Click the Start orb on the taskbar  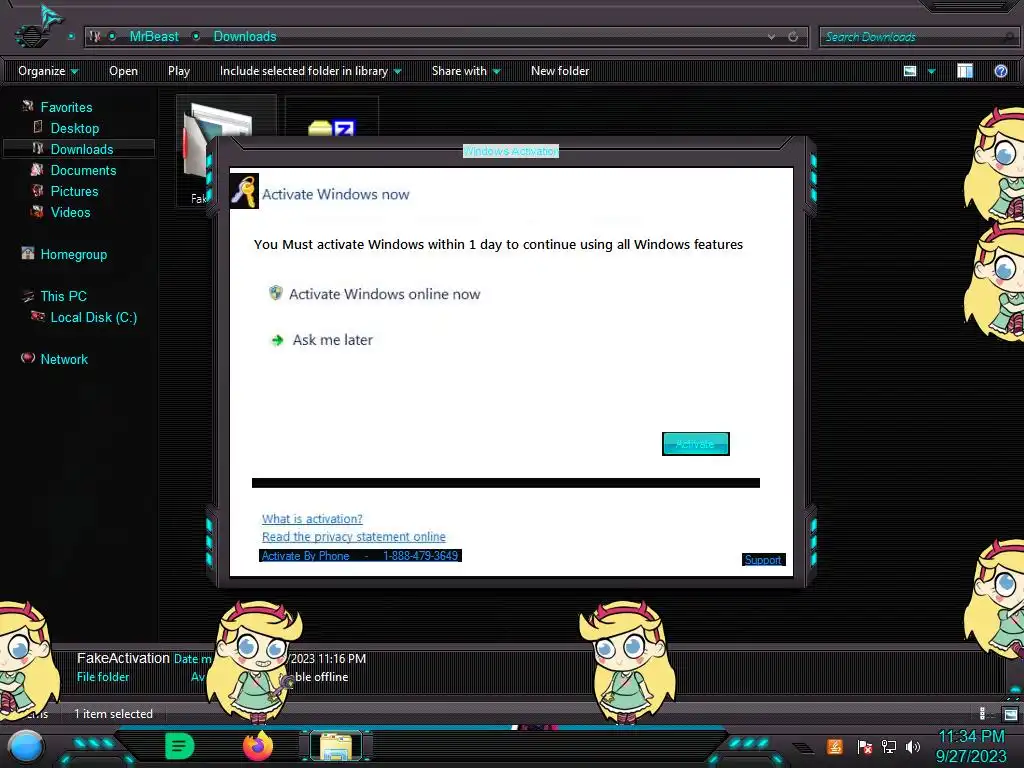point(26,748)
